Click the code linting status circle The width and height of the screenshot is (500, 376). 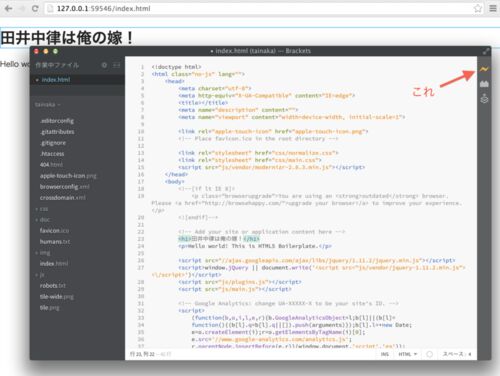(x=429, y=354)
